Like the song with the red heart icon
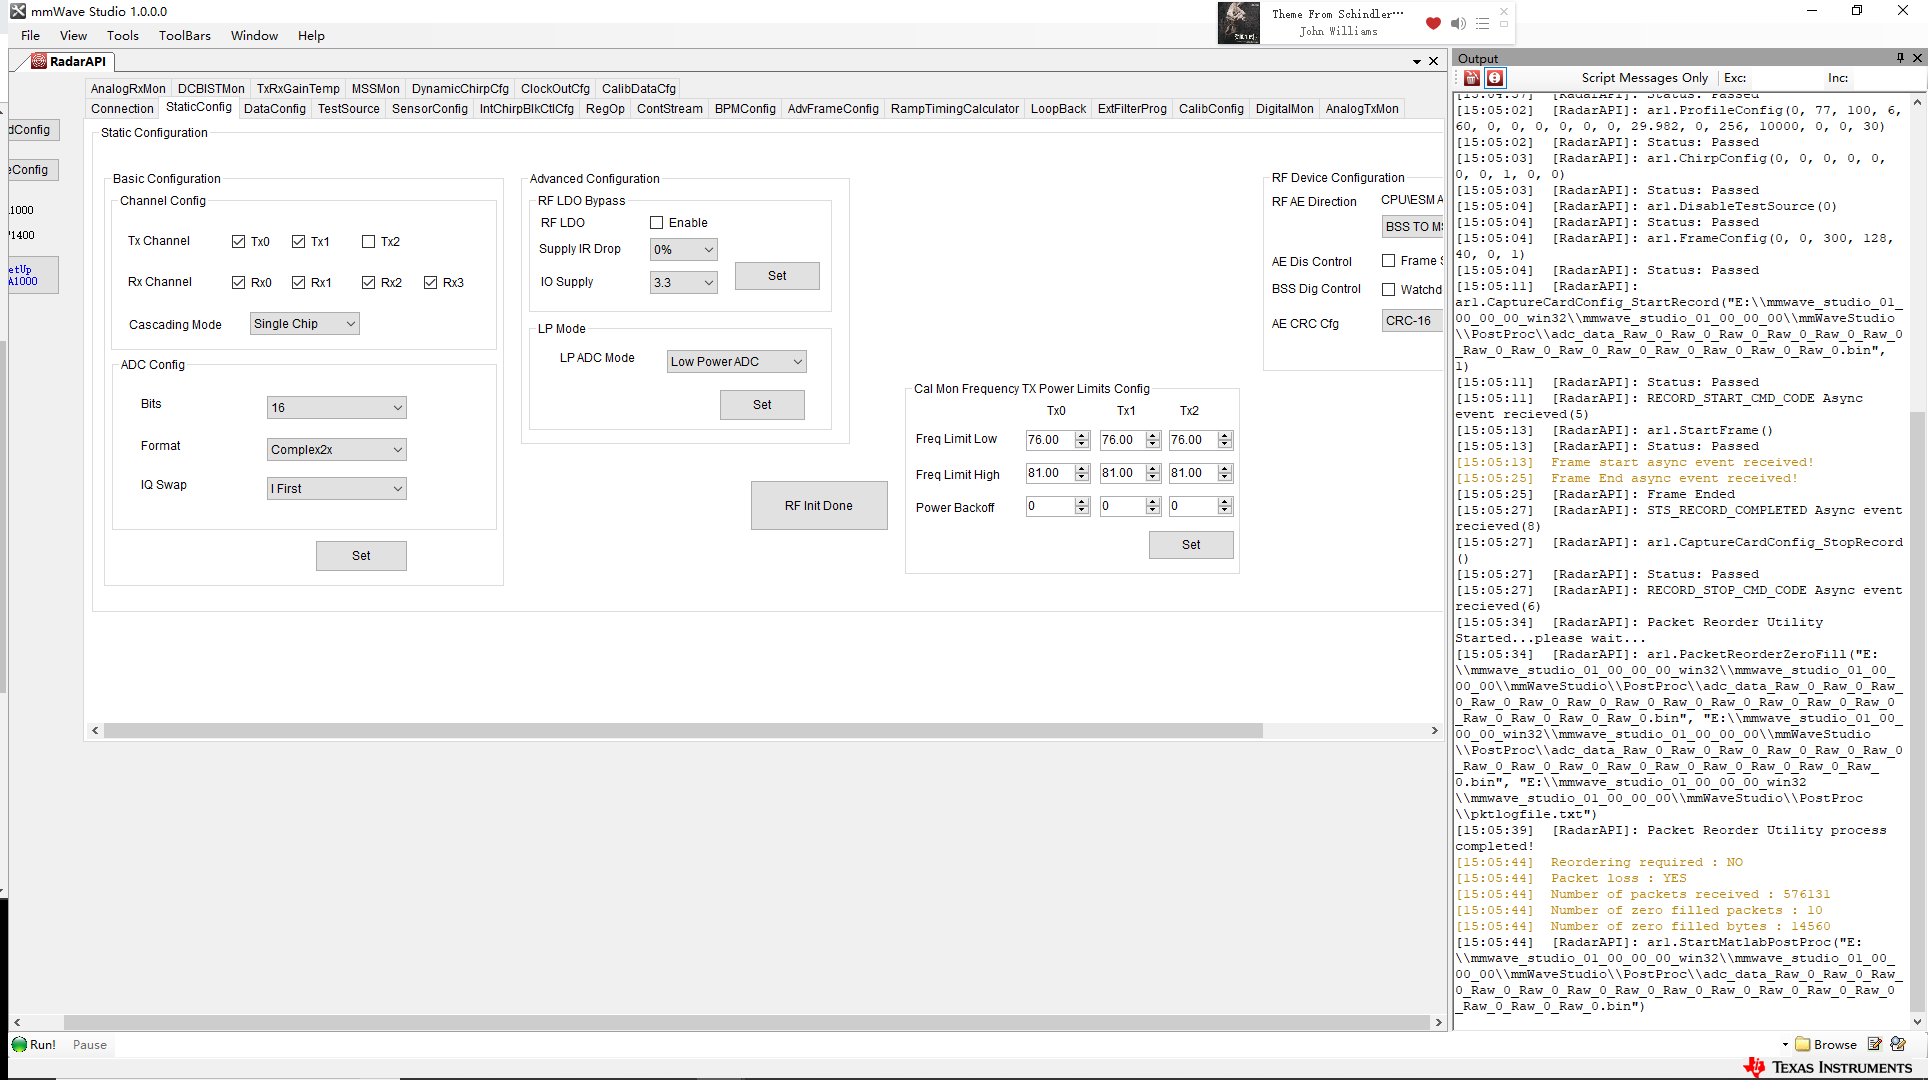This screenshot has height=1080, width=1928. (1433, 23)
